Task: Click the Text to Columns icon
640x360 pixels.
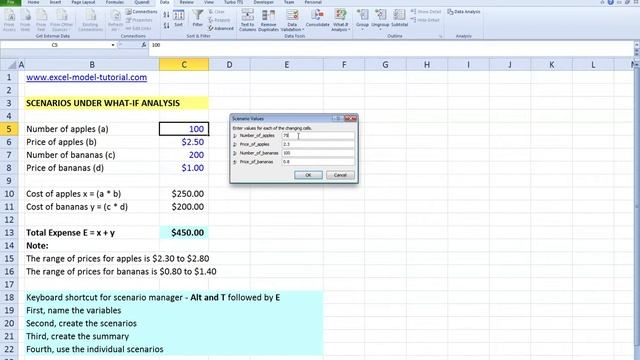Action: click(x=247, y=20)
